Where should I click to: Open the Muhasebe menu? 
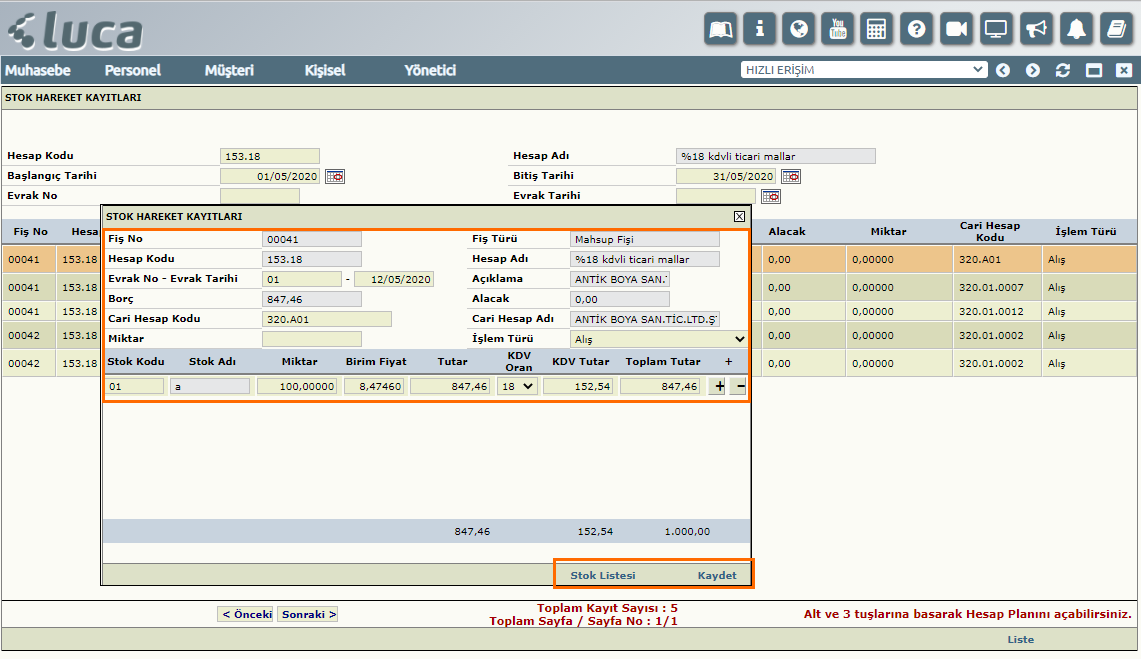pos(38,71)
